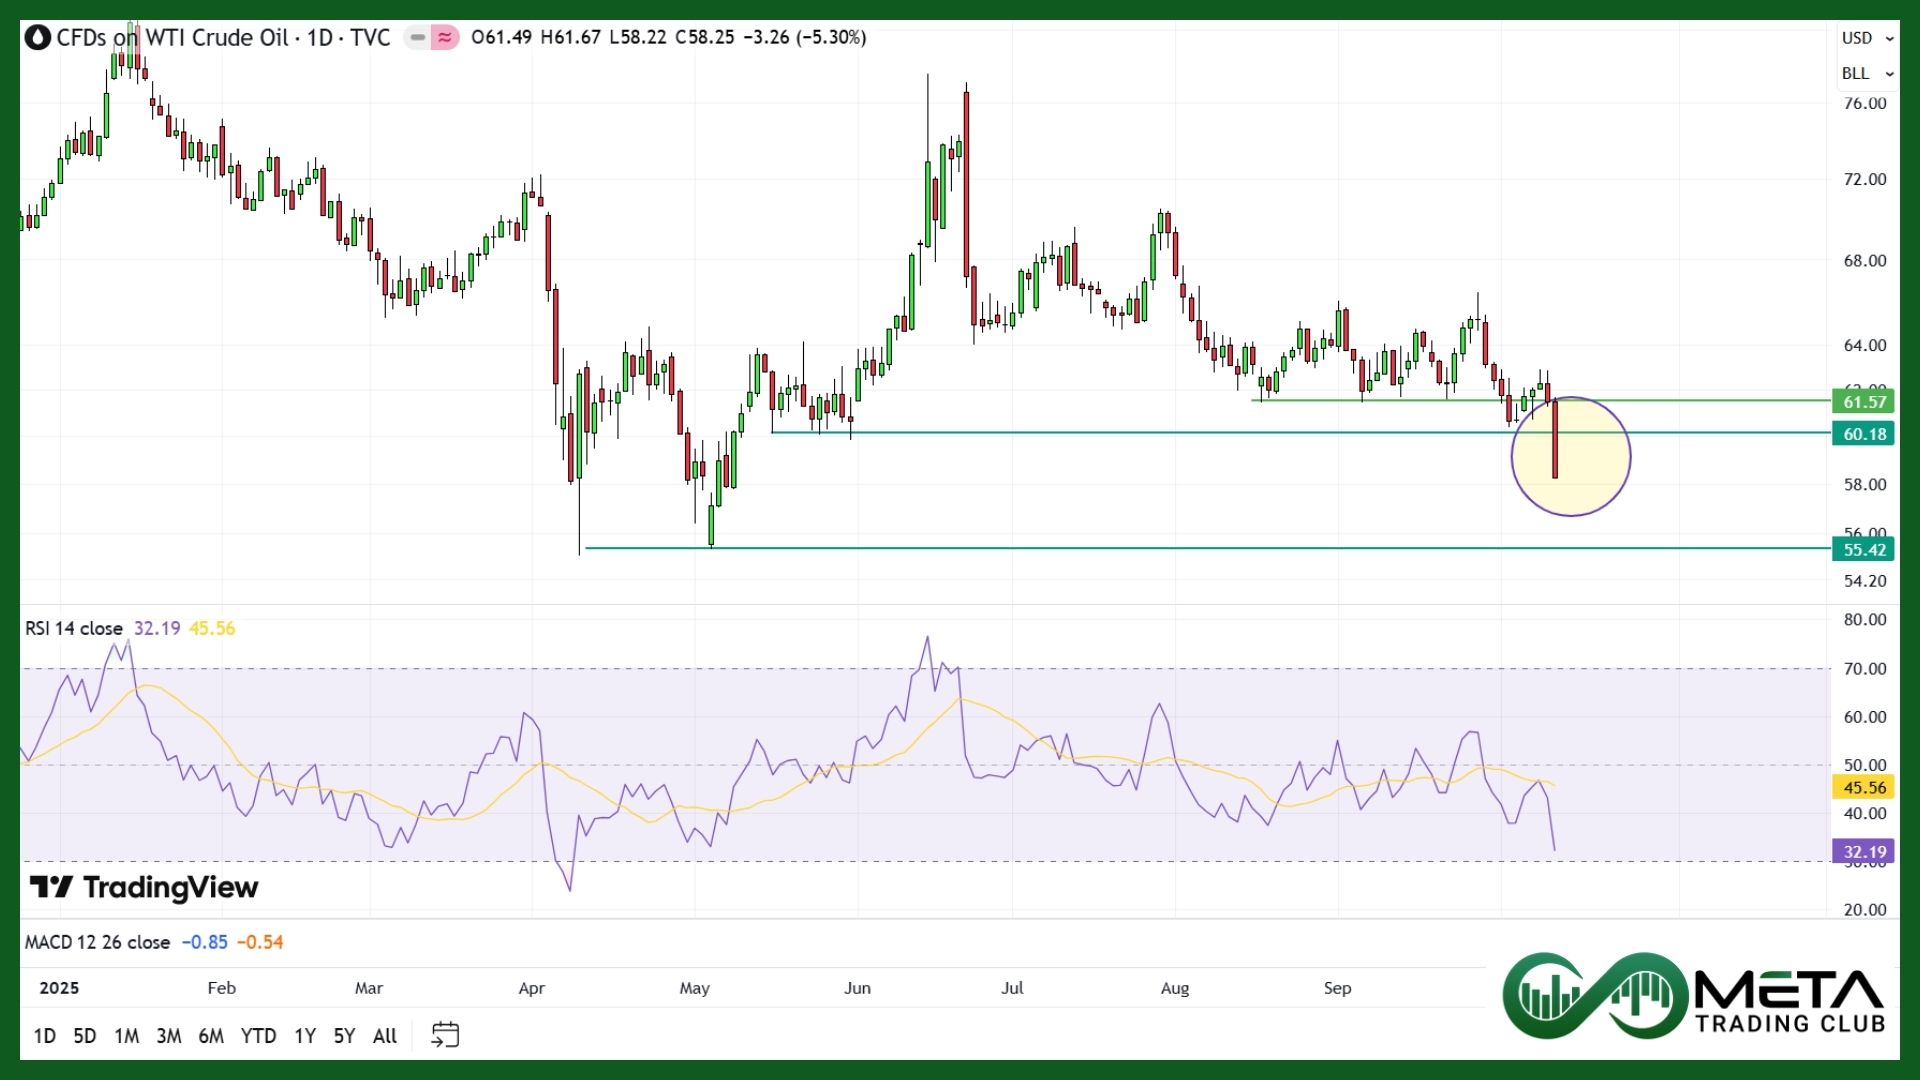Toggle the grey dash pill beside TVC

click(417, 38)
